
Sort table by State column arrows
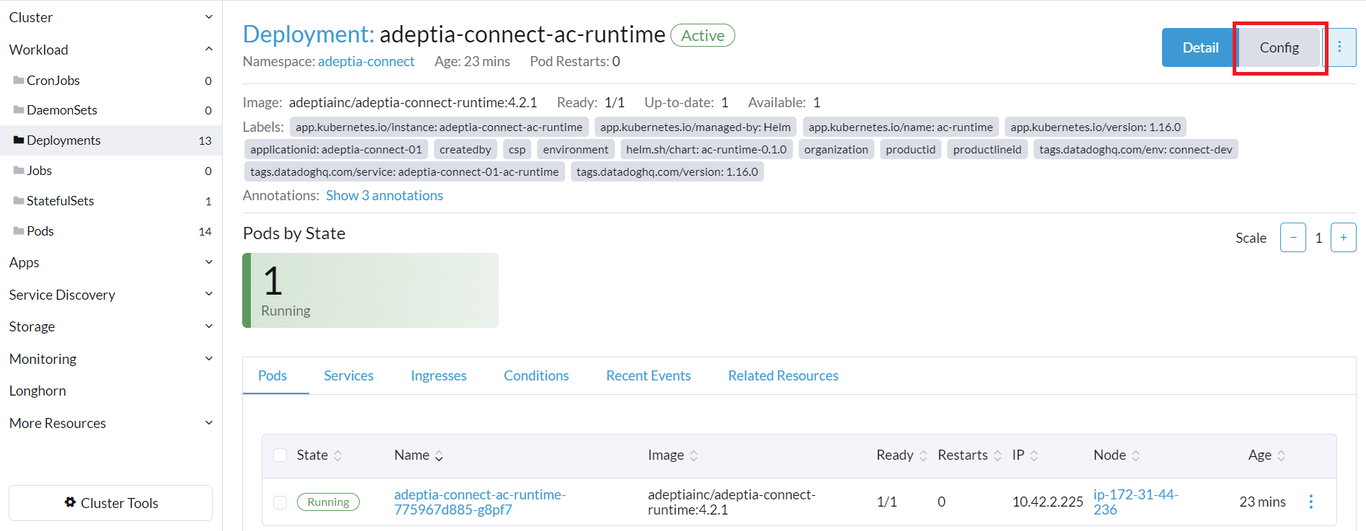point(338,455)
